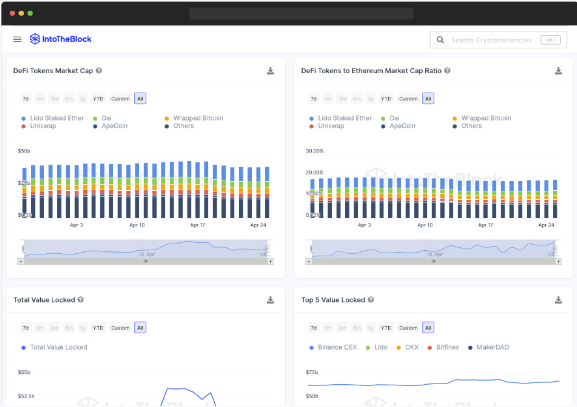Click right scroll arrow under Market Cap navigator
Image resolution: width=577 pixels, height=407 pixels.
click(270, 261)
